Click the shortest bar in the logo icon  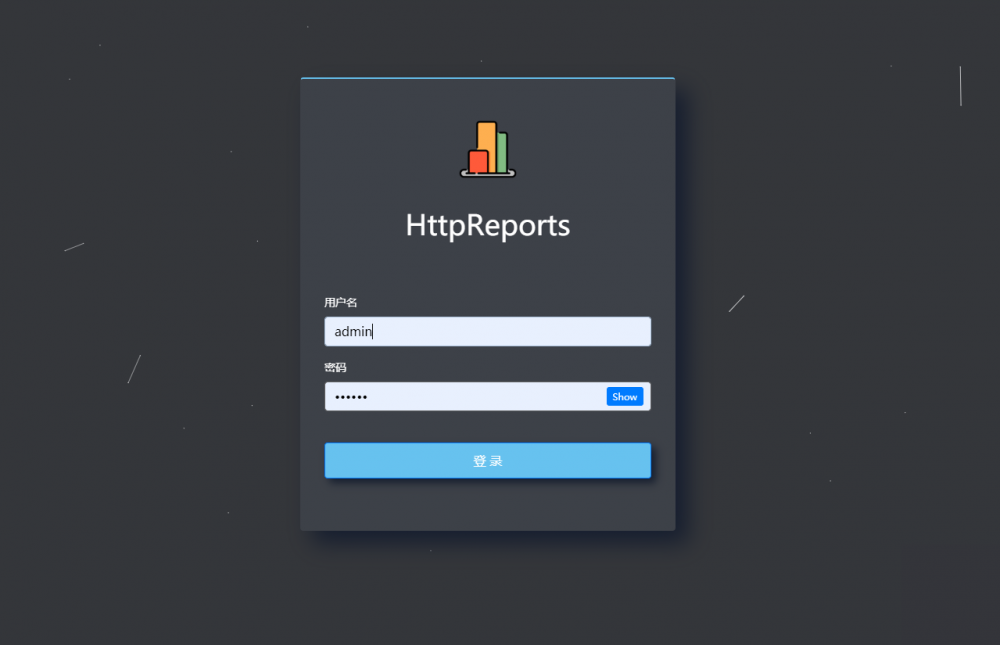coord(478,162)
